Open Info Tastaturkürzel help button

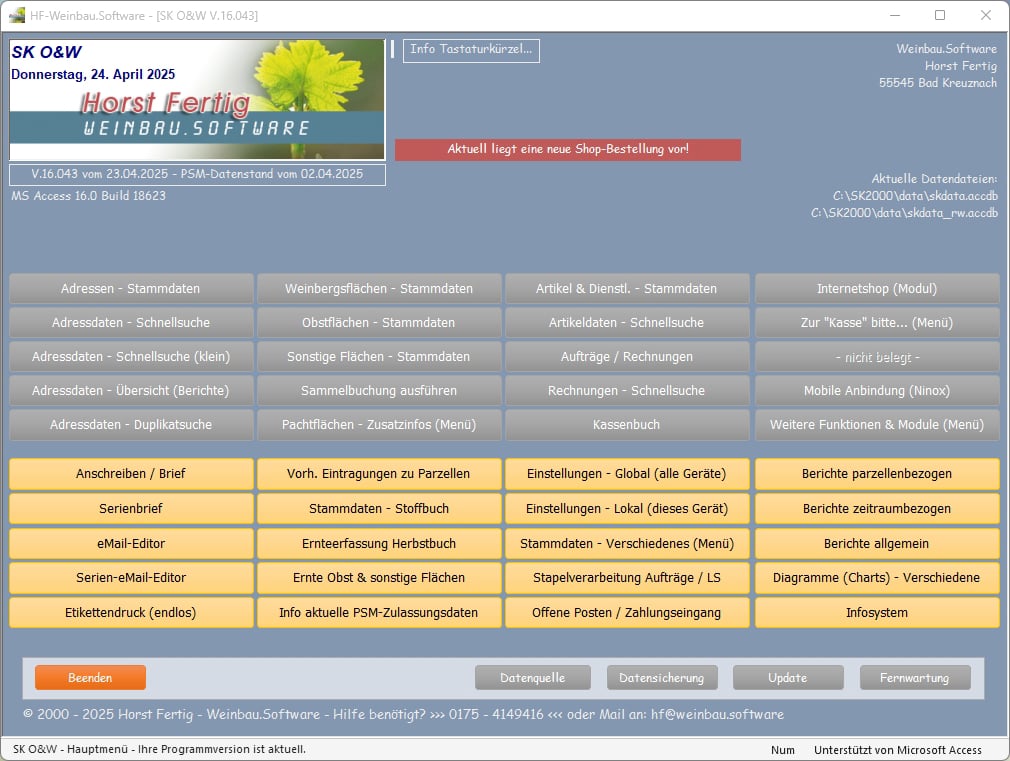tap(471, 50)
